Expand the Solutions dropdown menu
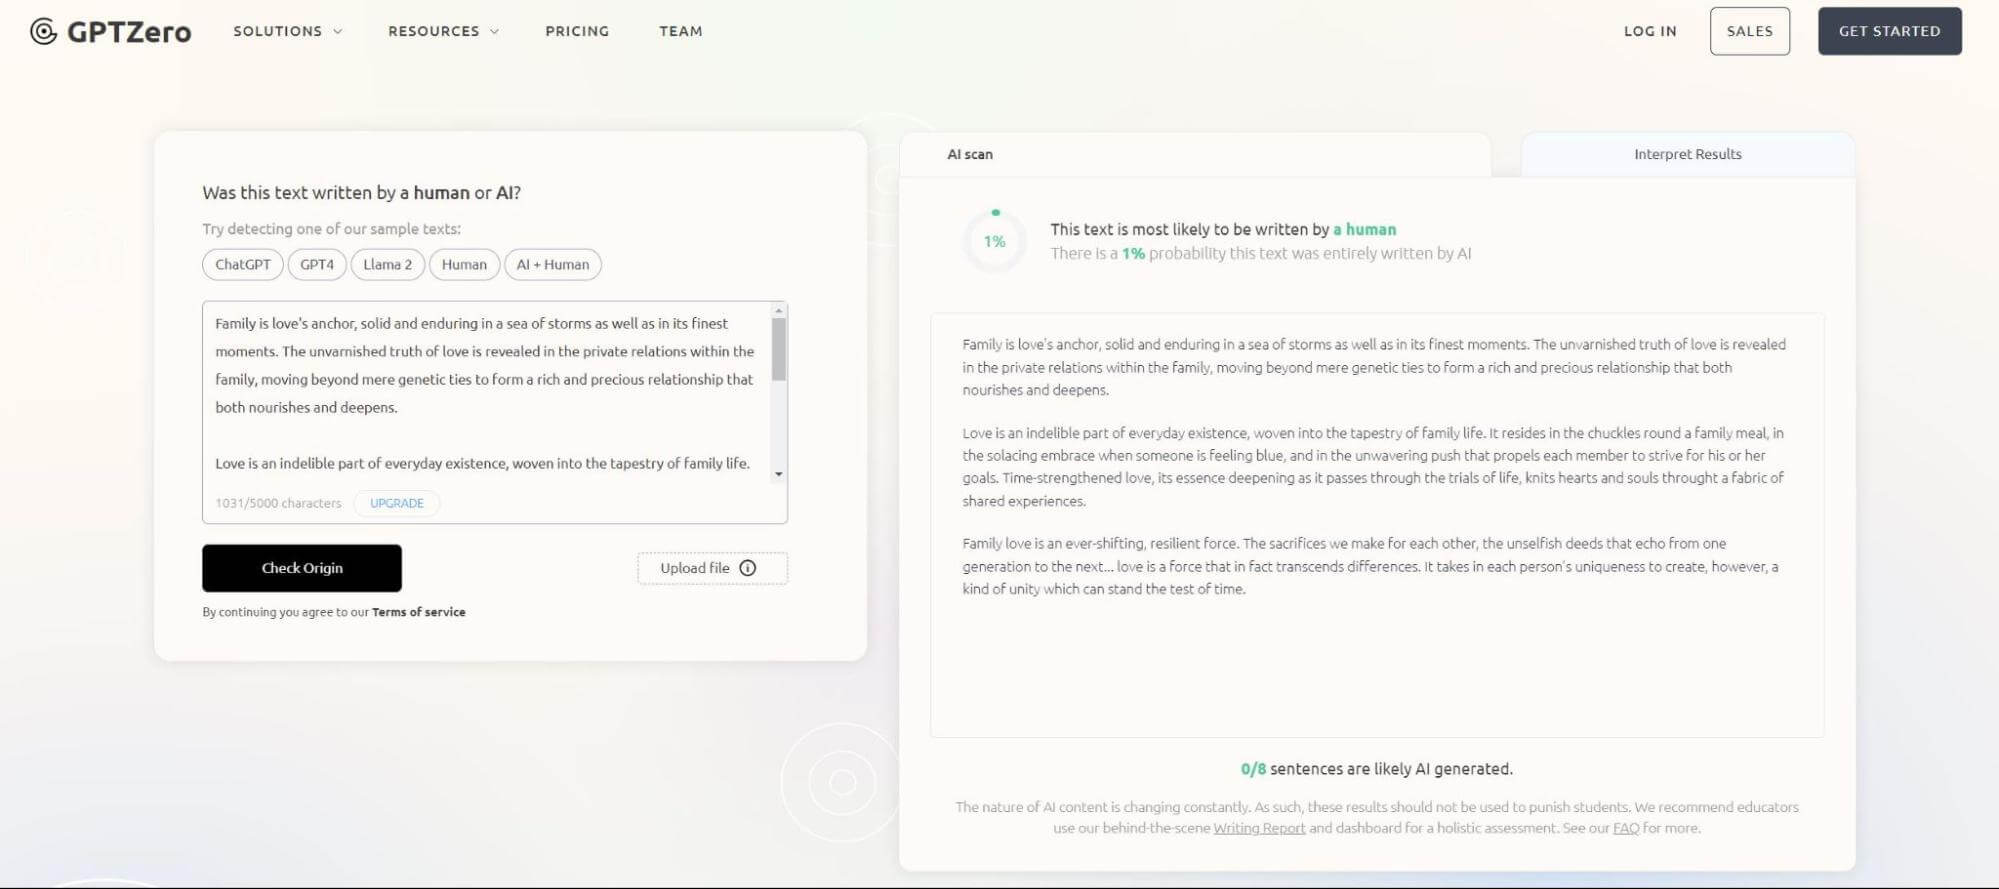The image size is (1999, 889). 288,31
